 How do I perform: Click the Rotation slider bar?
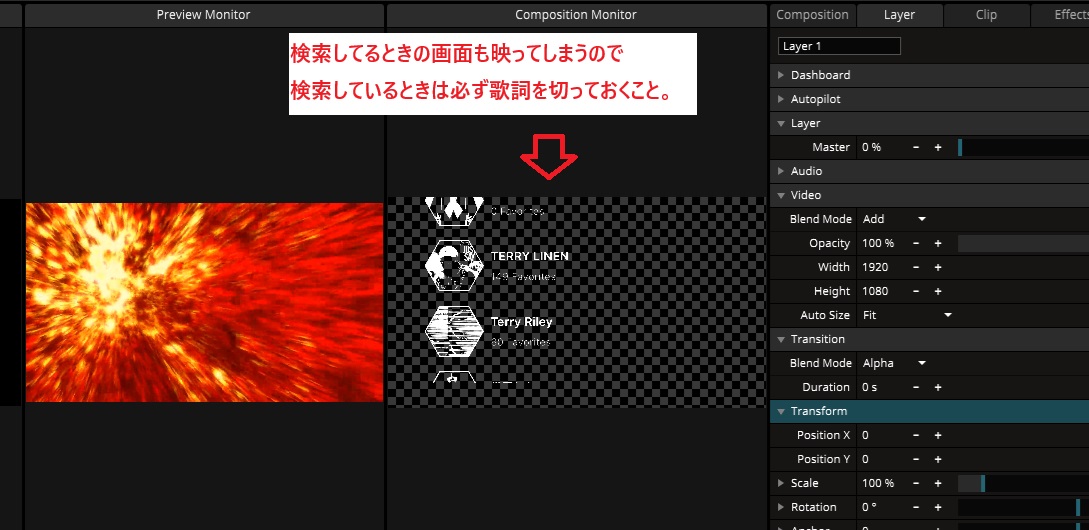(1023, 507)
